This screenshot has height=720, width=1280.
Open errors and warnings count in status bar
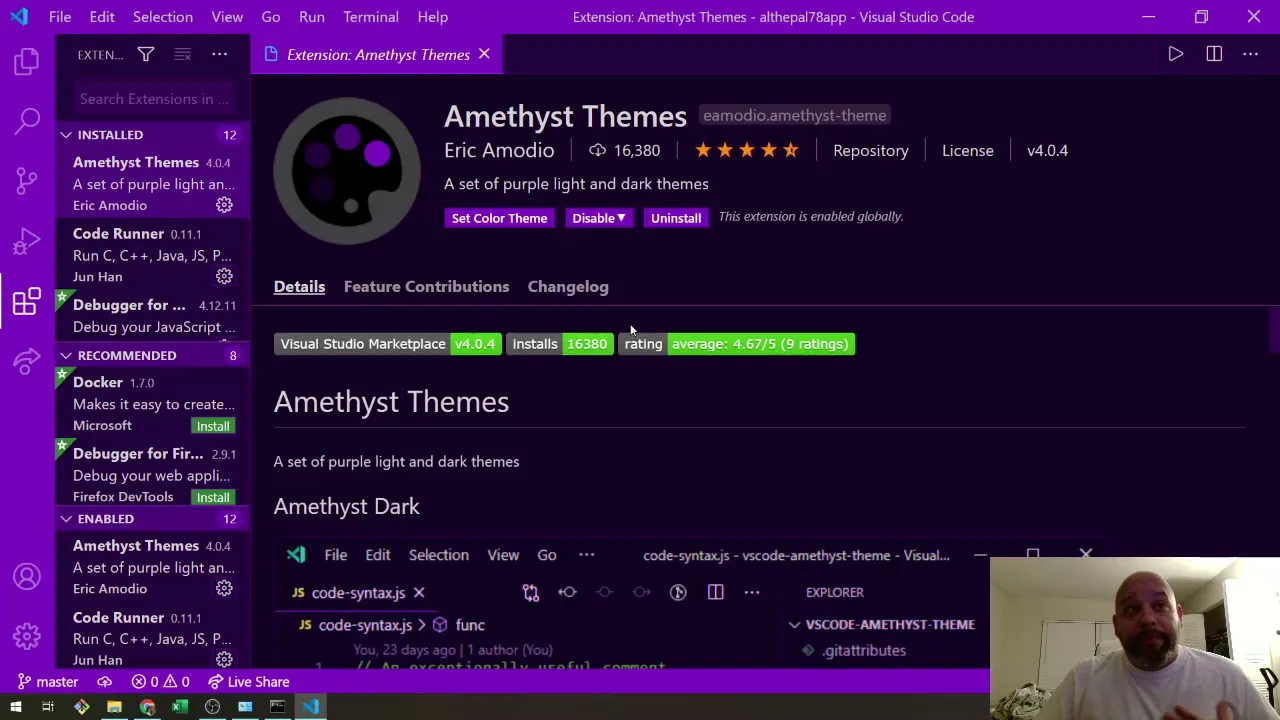(161, 682)
